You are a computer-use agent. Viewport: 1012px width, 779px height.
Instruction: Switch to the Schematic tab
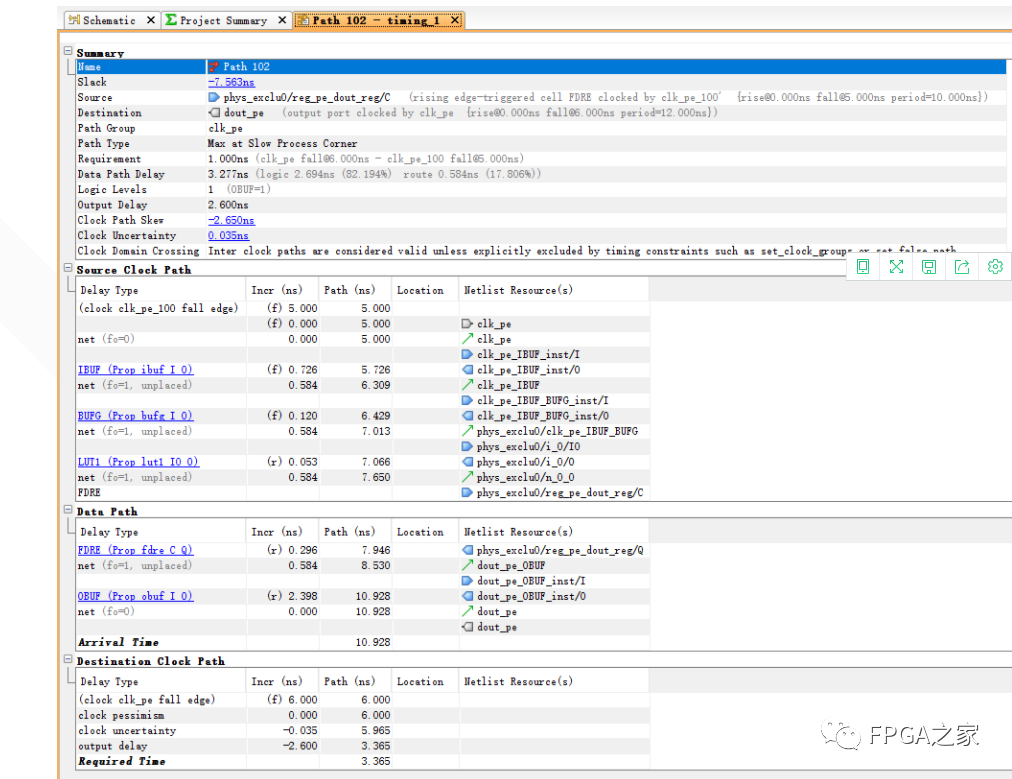click(x=104, y=19)
